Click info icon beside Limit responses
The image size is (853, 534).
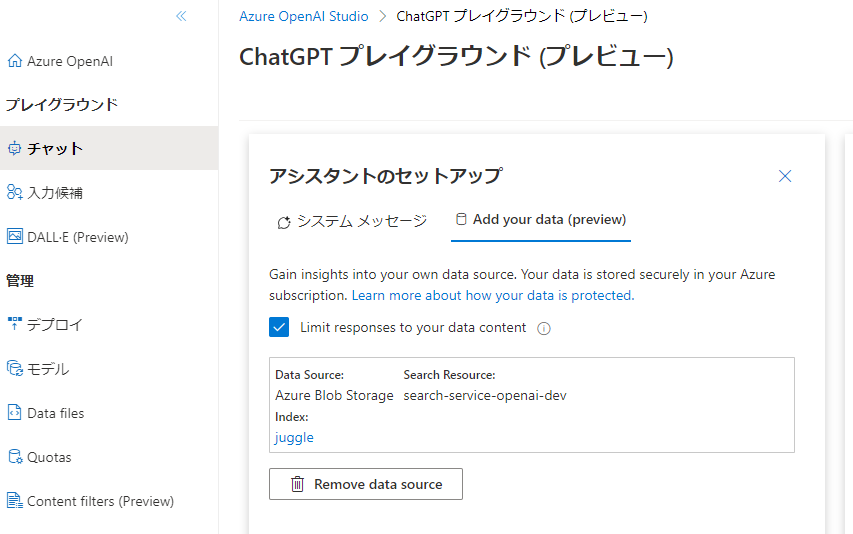[x=544, y=328]
